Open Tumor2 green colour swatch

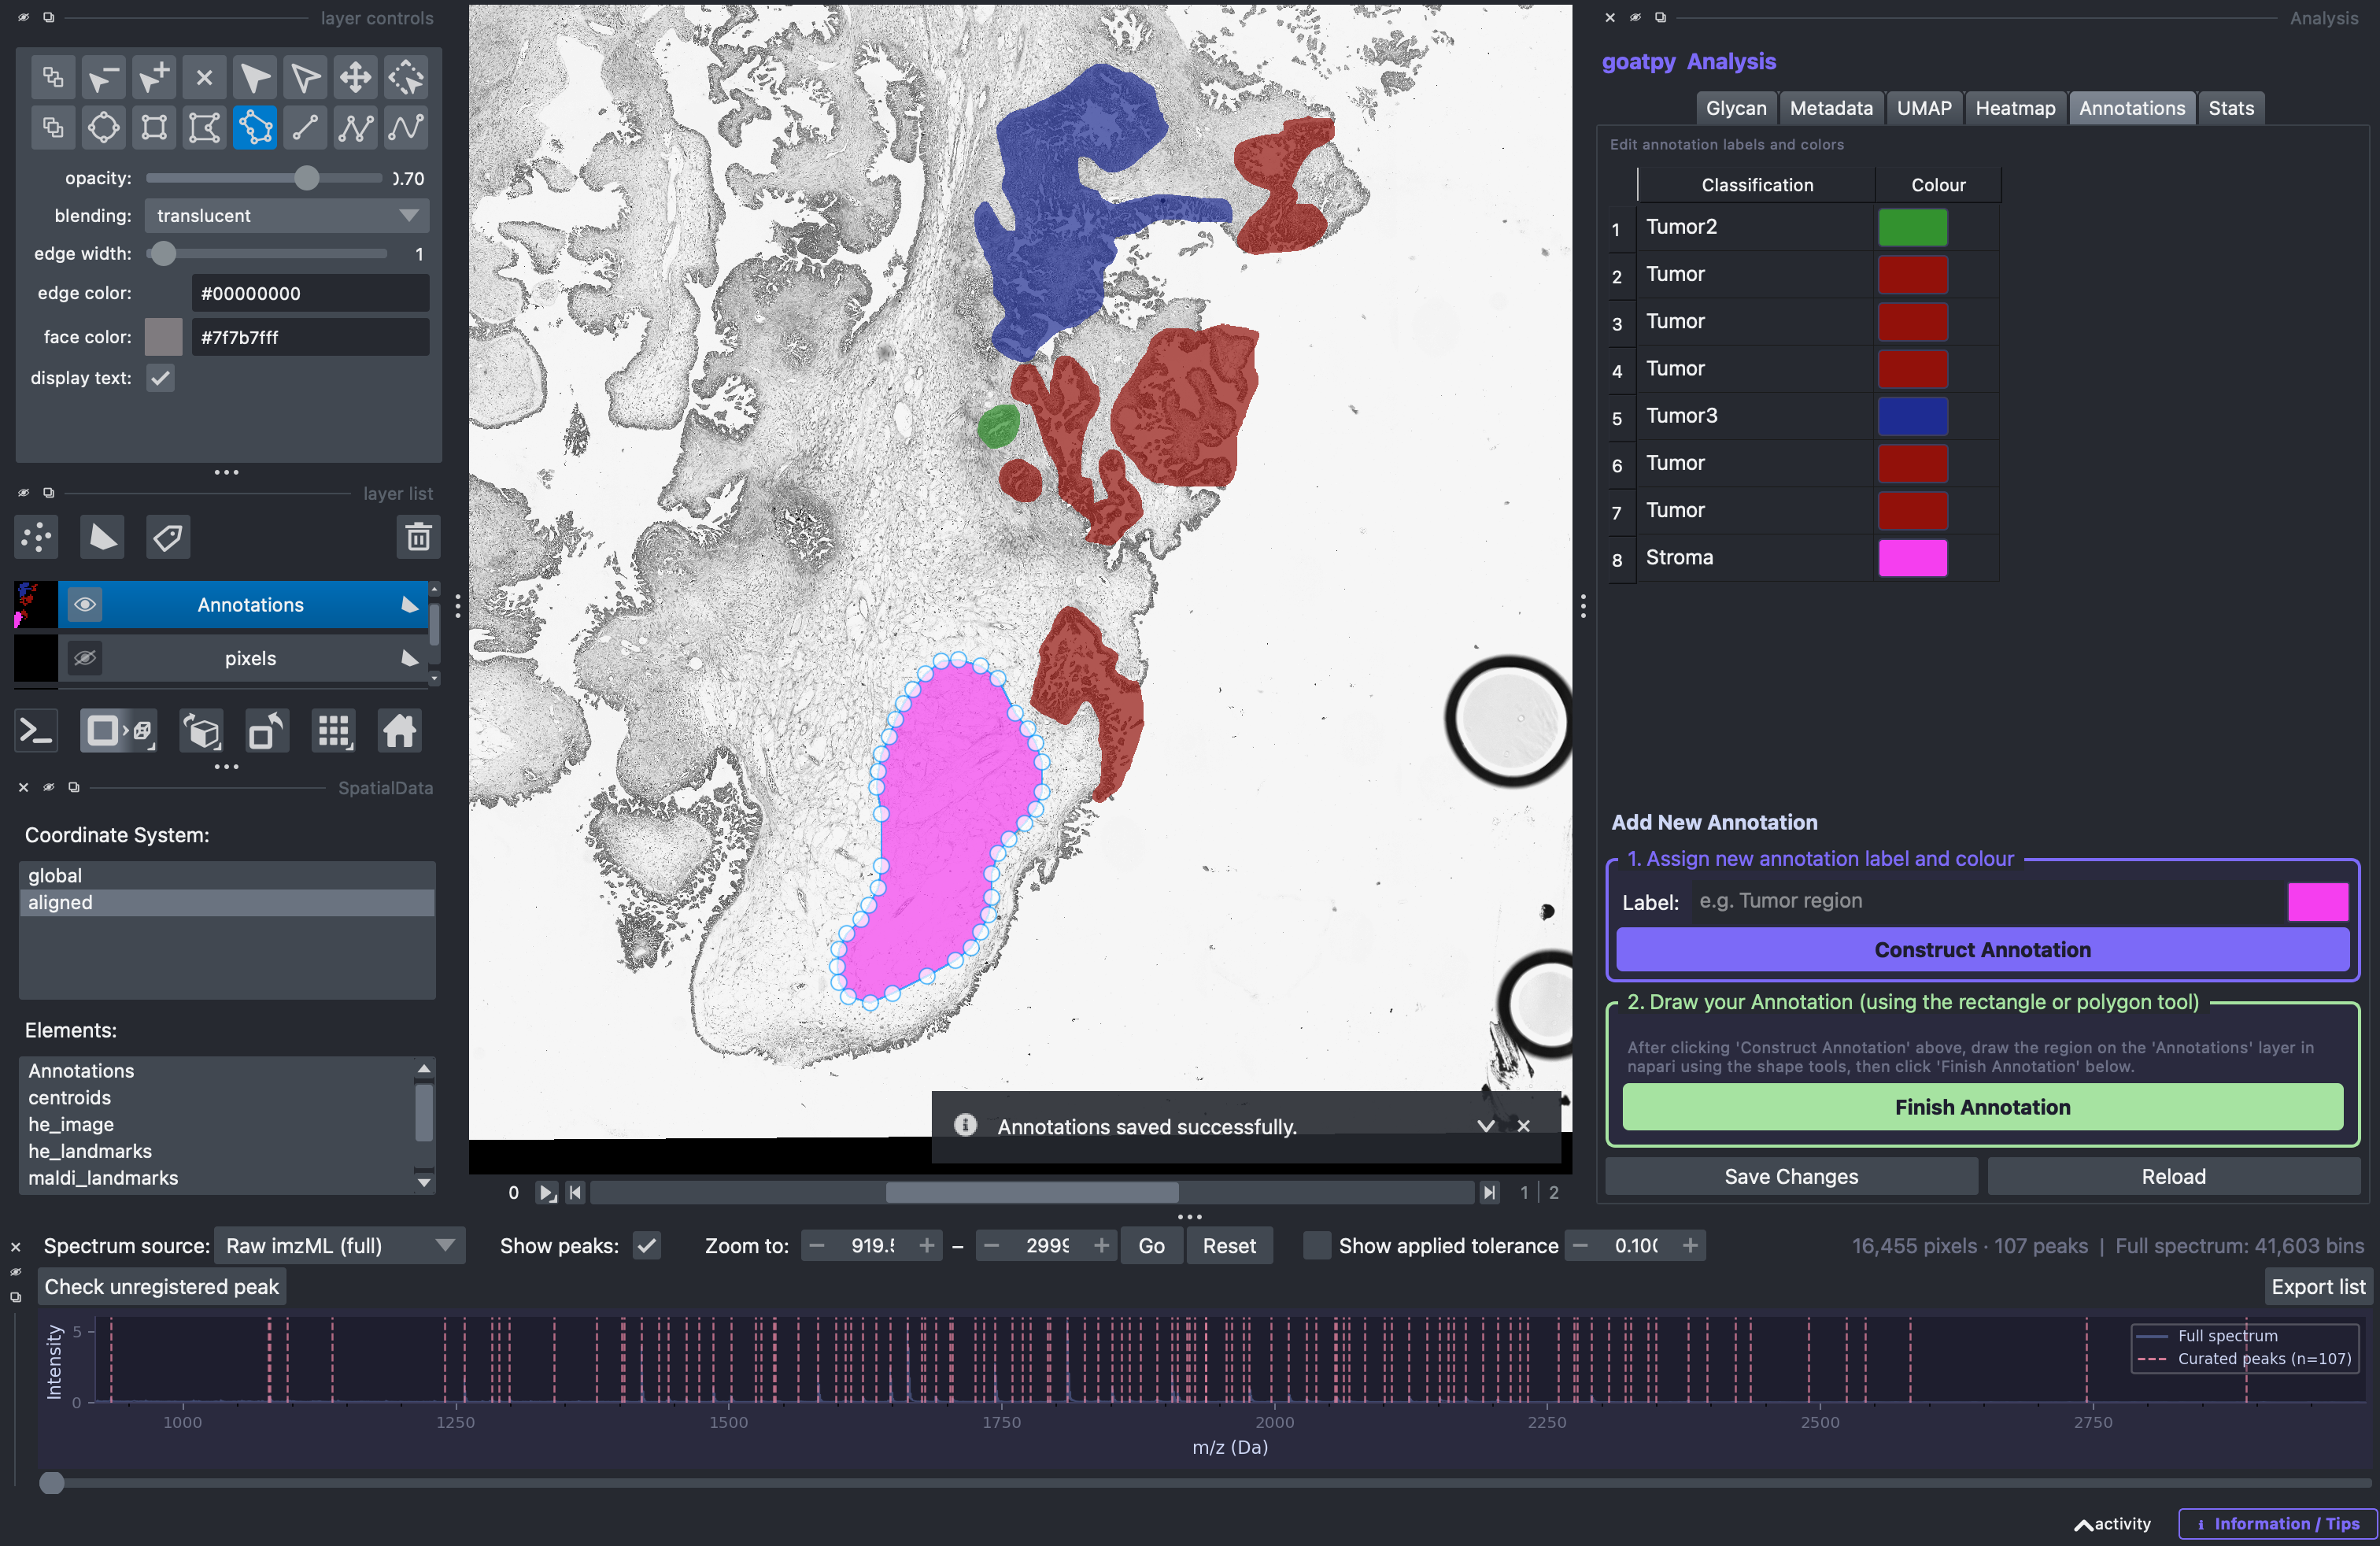click(1912, 227)
